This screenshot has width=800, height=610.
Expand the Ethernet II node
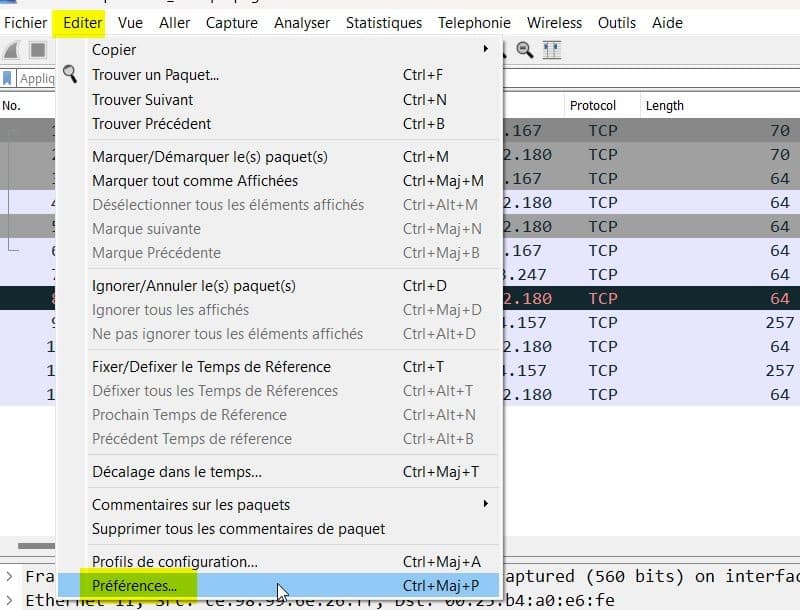pos(7,599)
